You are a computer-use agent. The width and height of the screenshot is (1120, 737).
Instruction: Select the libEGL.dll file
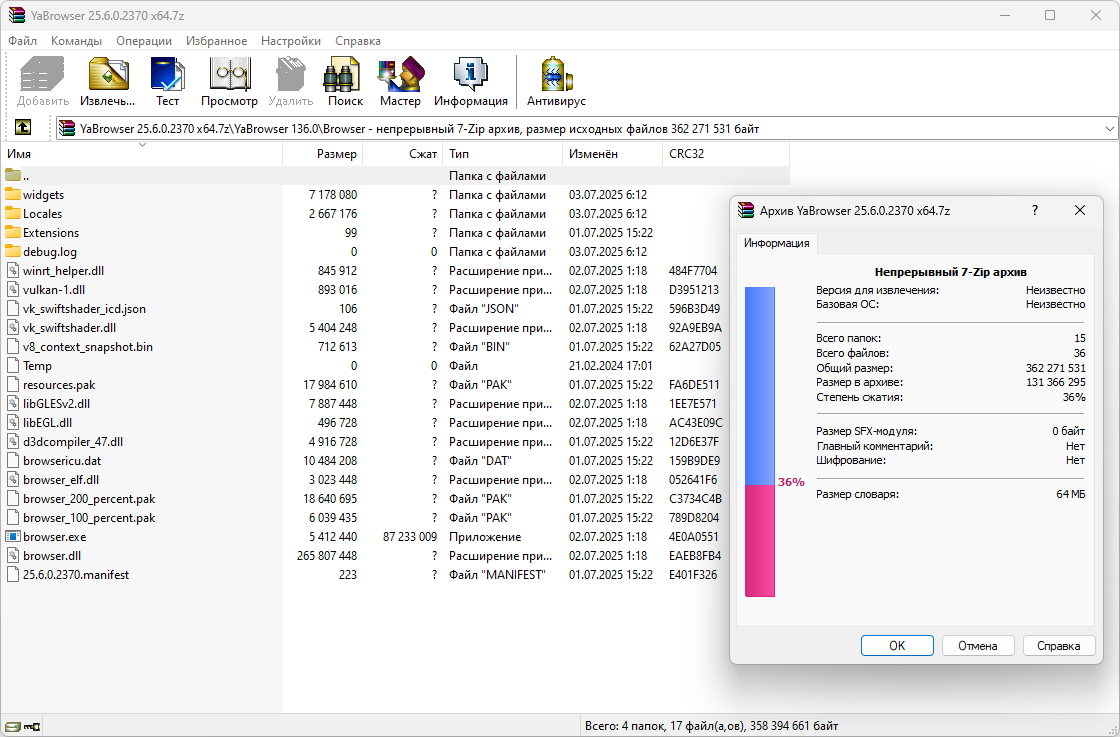[x=47, y=423]
